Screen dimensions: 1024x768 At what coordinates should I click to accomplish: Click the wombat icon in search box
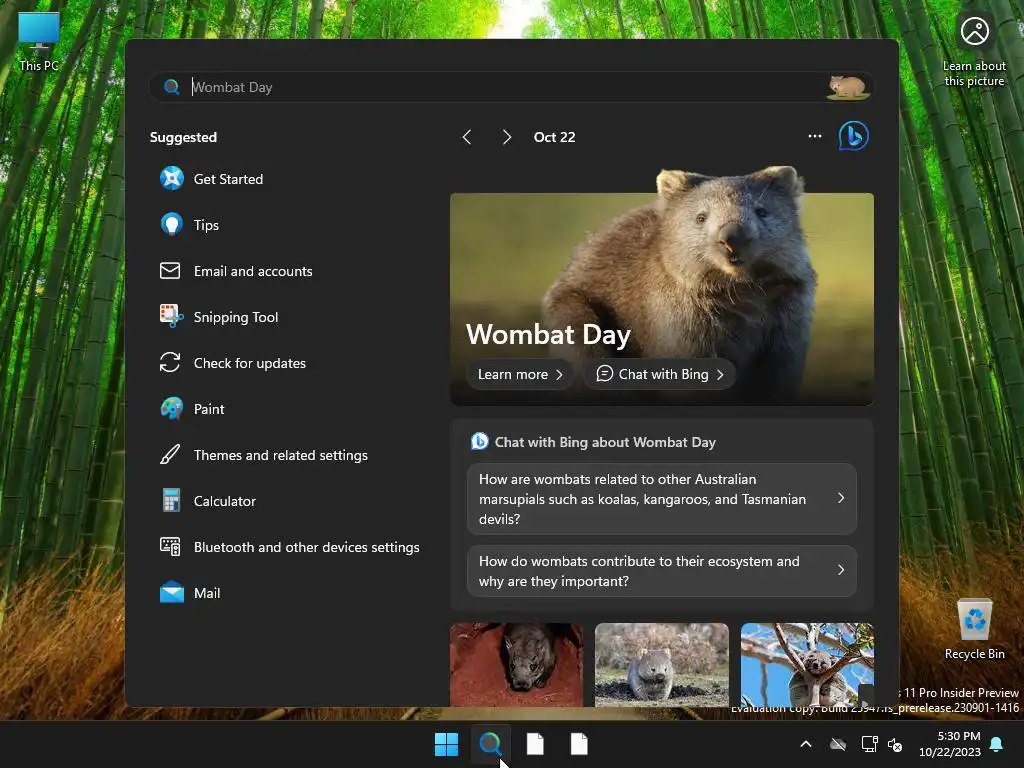tap(847, 87)
